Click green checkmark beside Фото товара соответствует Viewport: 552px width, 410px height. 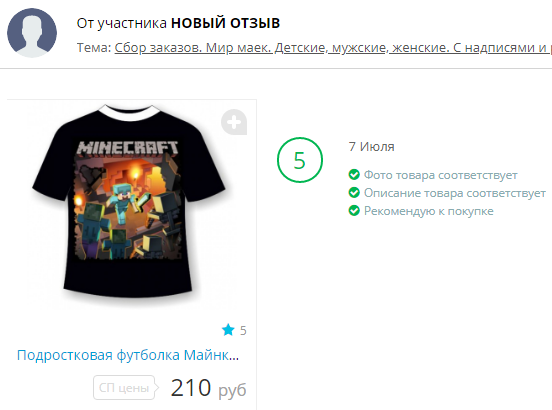tap(354, 175)
